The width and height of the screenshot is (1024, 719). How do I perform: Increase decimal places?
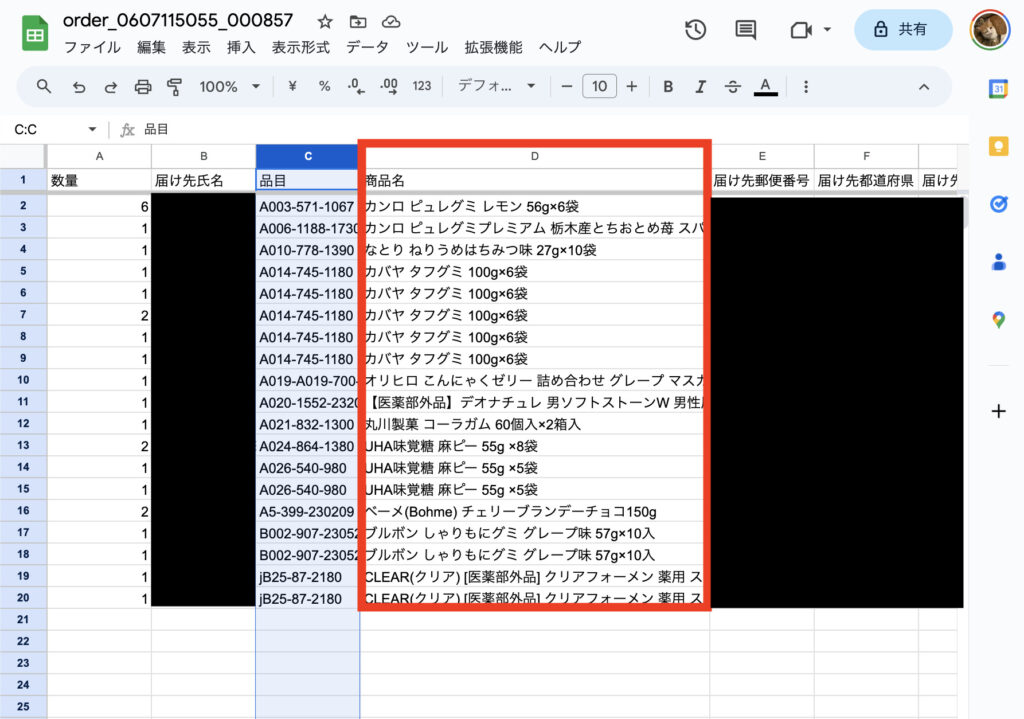tap(389, 86)
